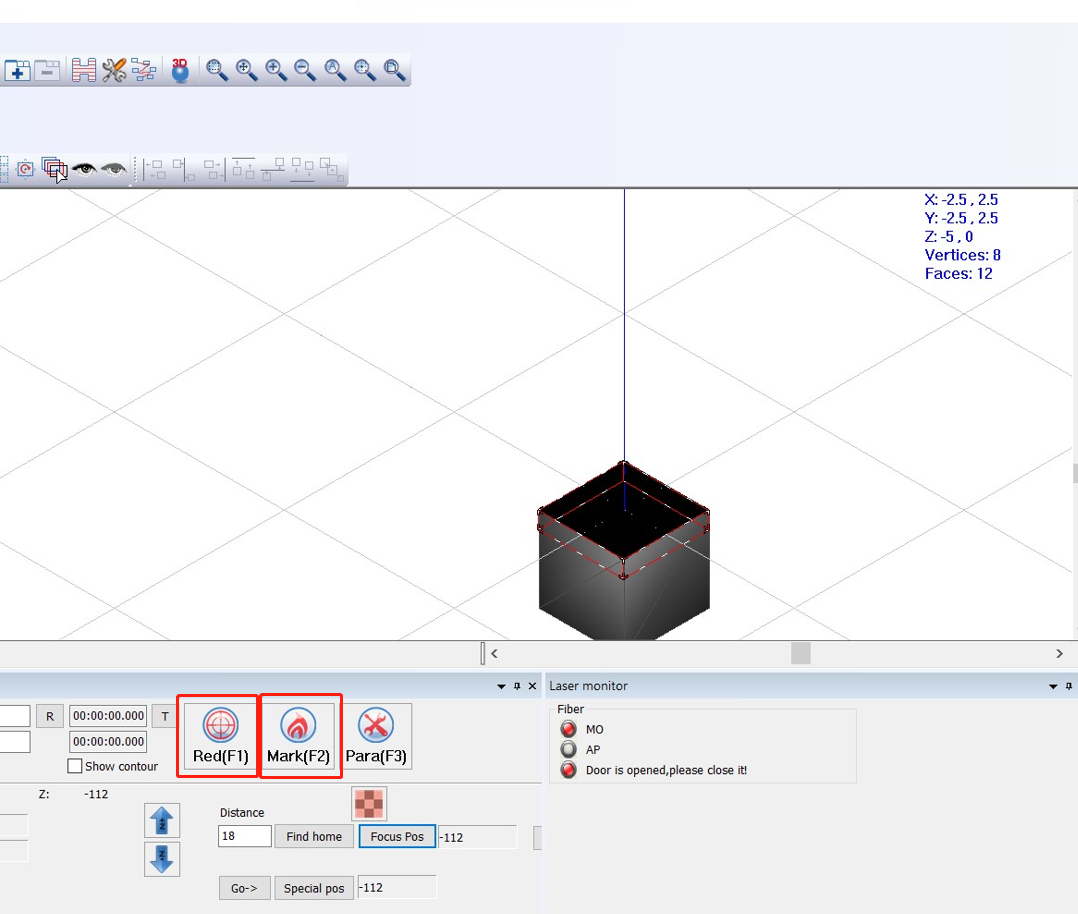Click the Go-> button
Viewport: 1078px width, 914px height.
click(x=245, y=888)
